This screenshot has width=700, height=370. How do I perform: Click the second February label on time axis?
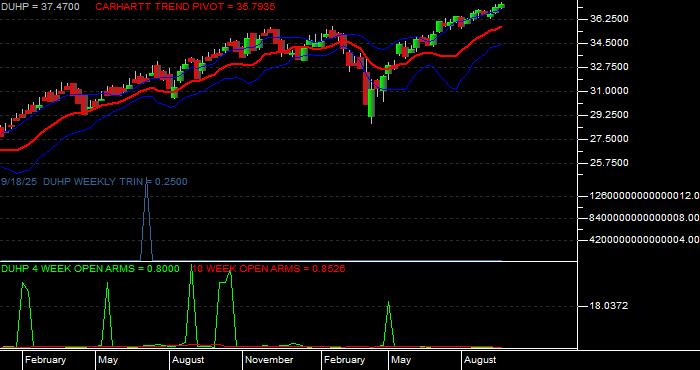click(x=345, y=360)
